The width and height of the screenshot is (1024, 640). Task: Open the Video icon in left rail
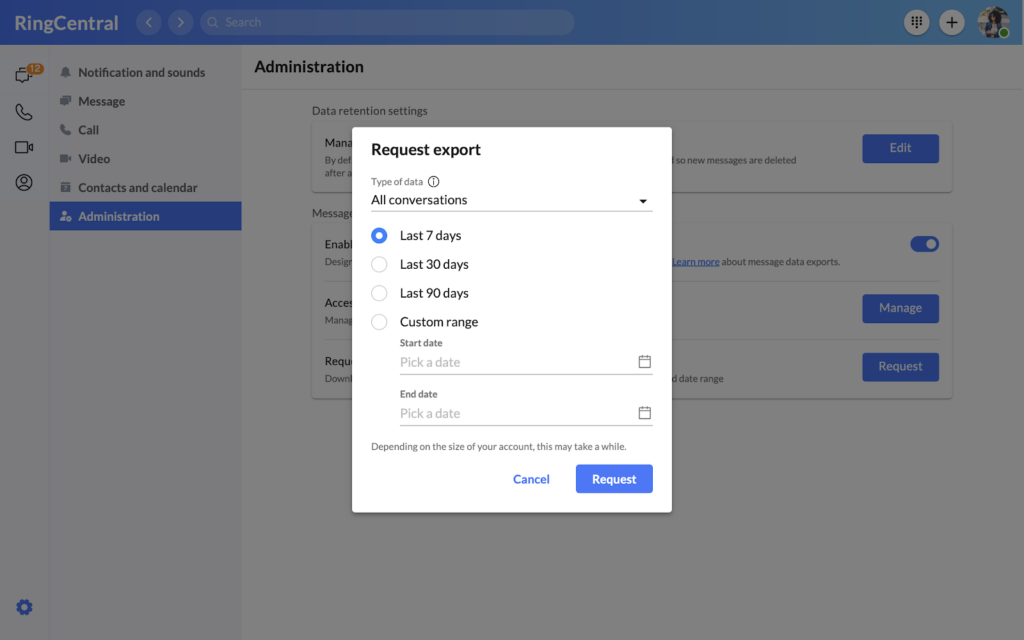click(x=24, y=147)
